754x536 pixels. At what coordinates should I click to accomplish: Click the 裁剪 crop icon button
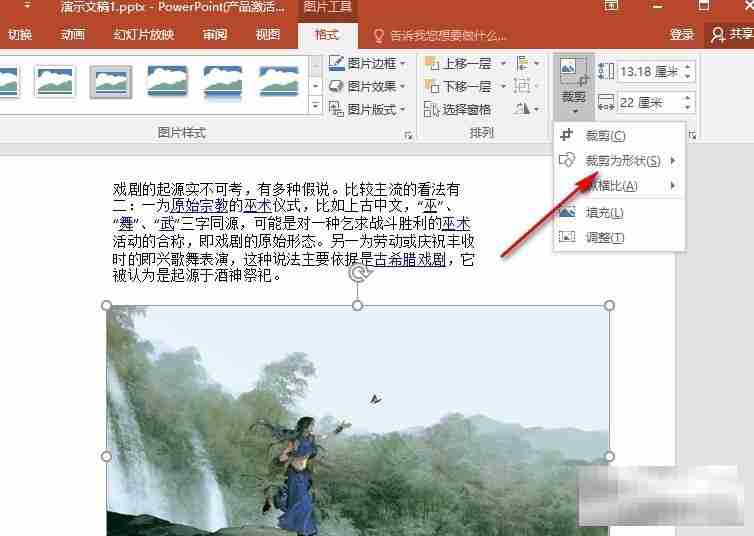(x=574, y=80)
